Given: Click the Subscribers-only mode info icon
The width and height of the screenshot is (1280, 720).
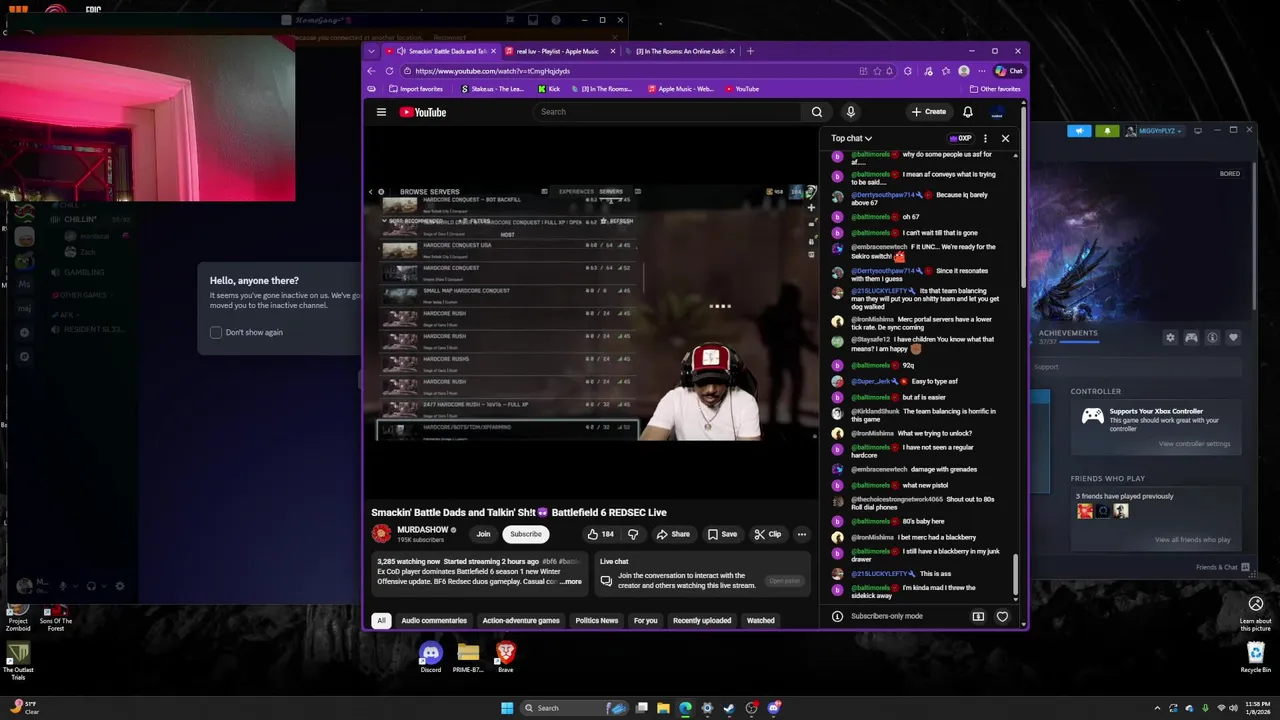Looking at the screenshot, I should (x=837, y=616).
